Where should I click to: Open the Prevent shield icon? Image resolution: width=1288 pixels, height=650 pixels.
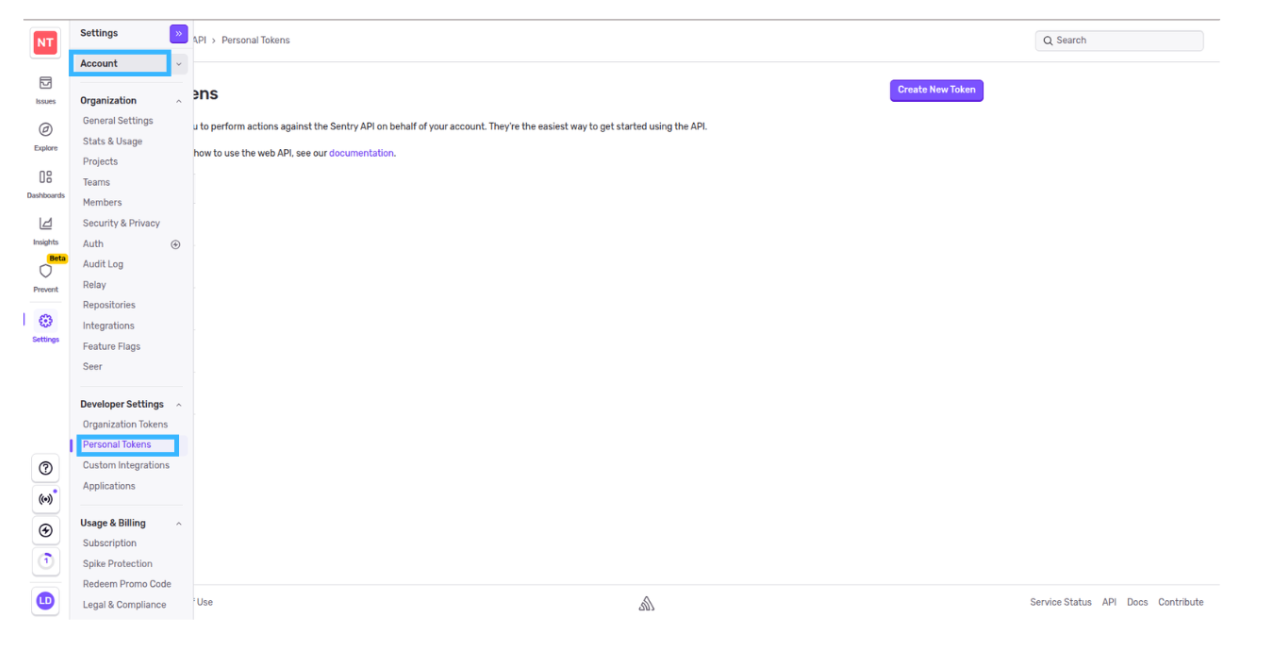tap(45, 271)
